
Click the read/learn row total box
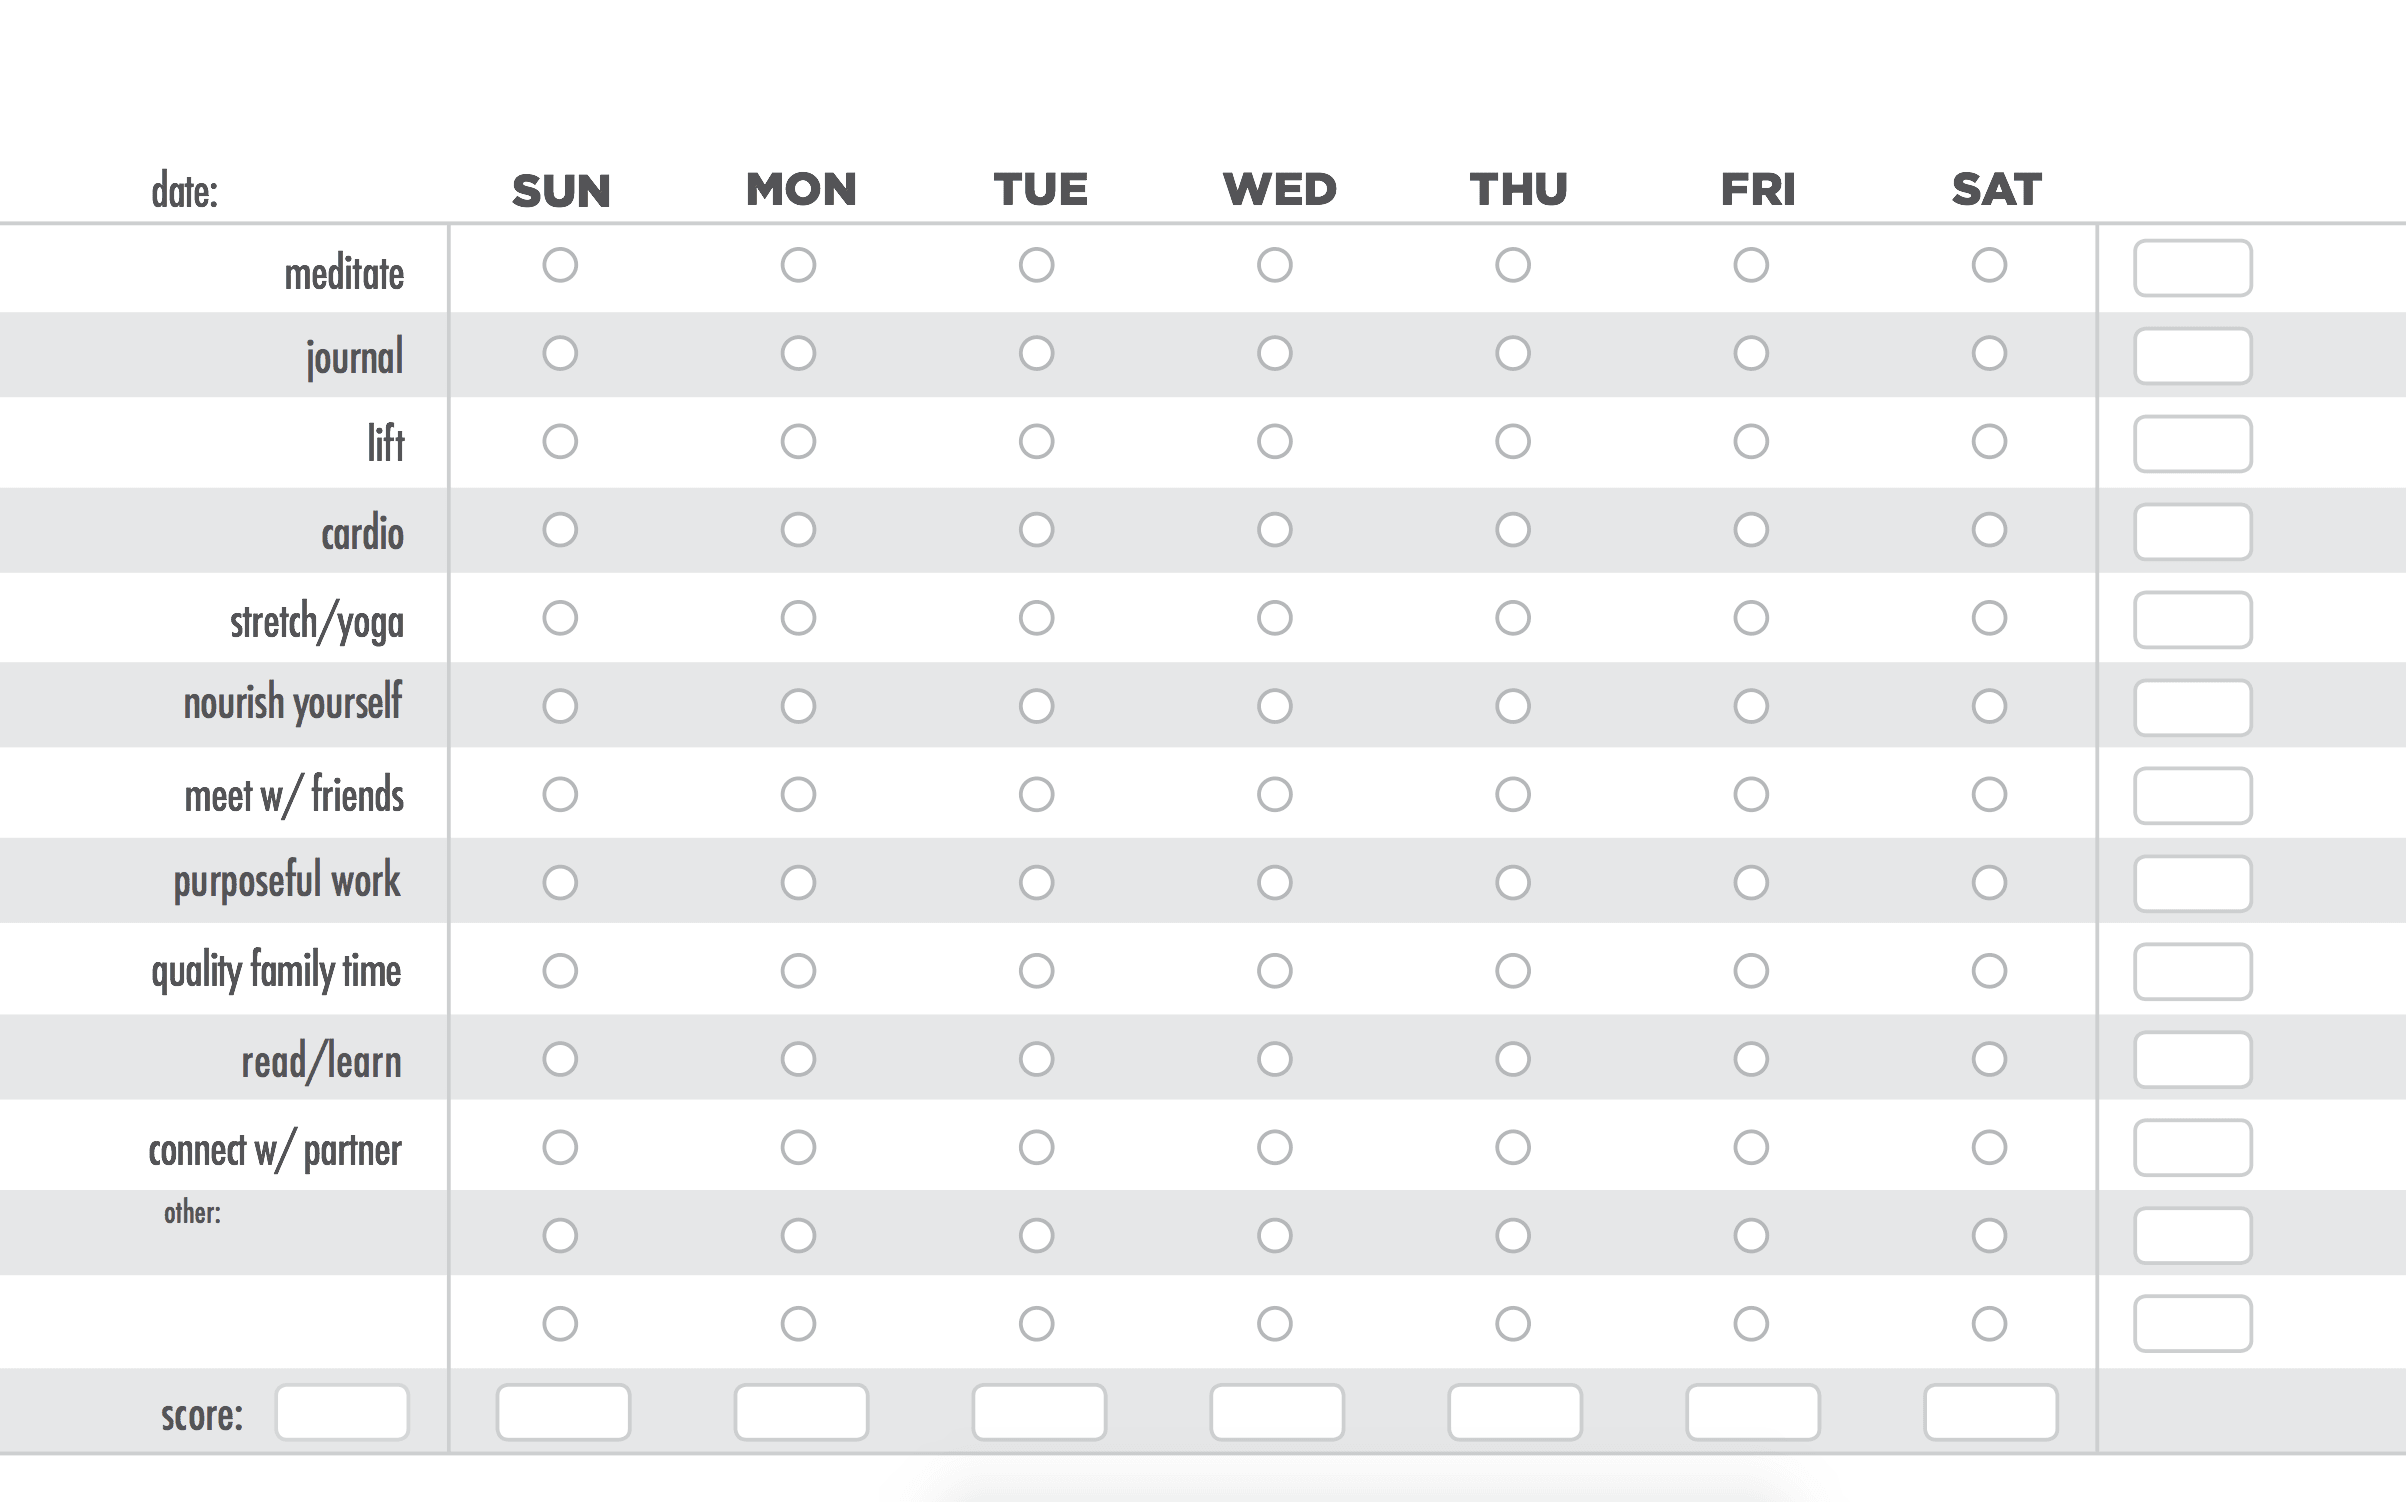2192,1059
